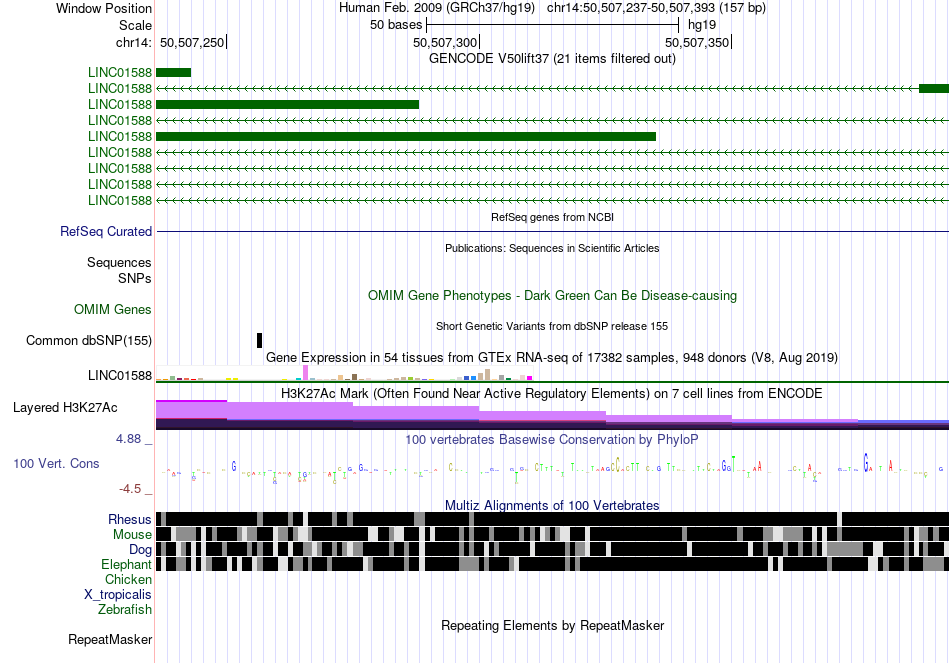The width and height of the screenshot is (950, 663).
Task: Click the Dog alignment label
Action: click(x=141, y=550)
